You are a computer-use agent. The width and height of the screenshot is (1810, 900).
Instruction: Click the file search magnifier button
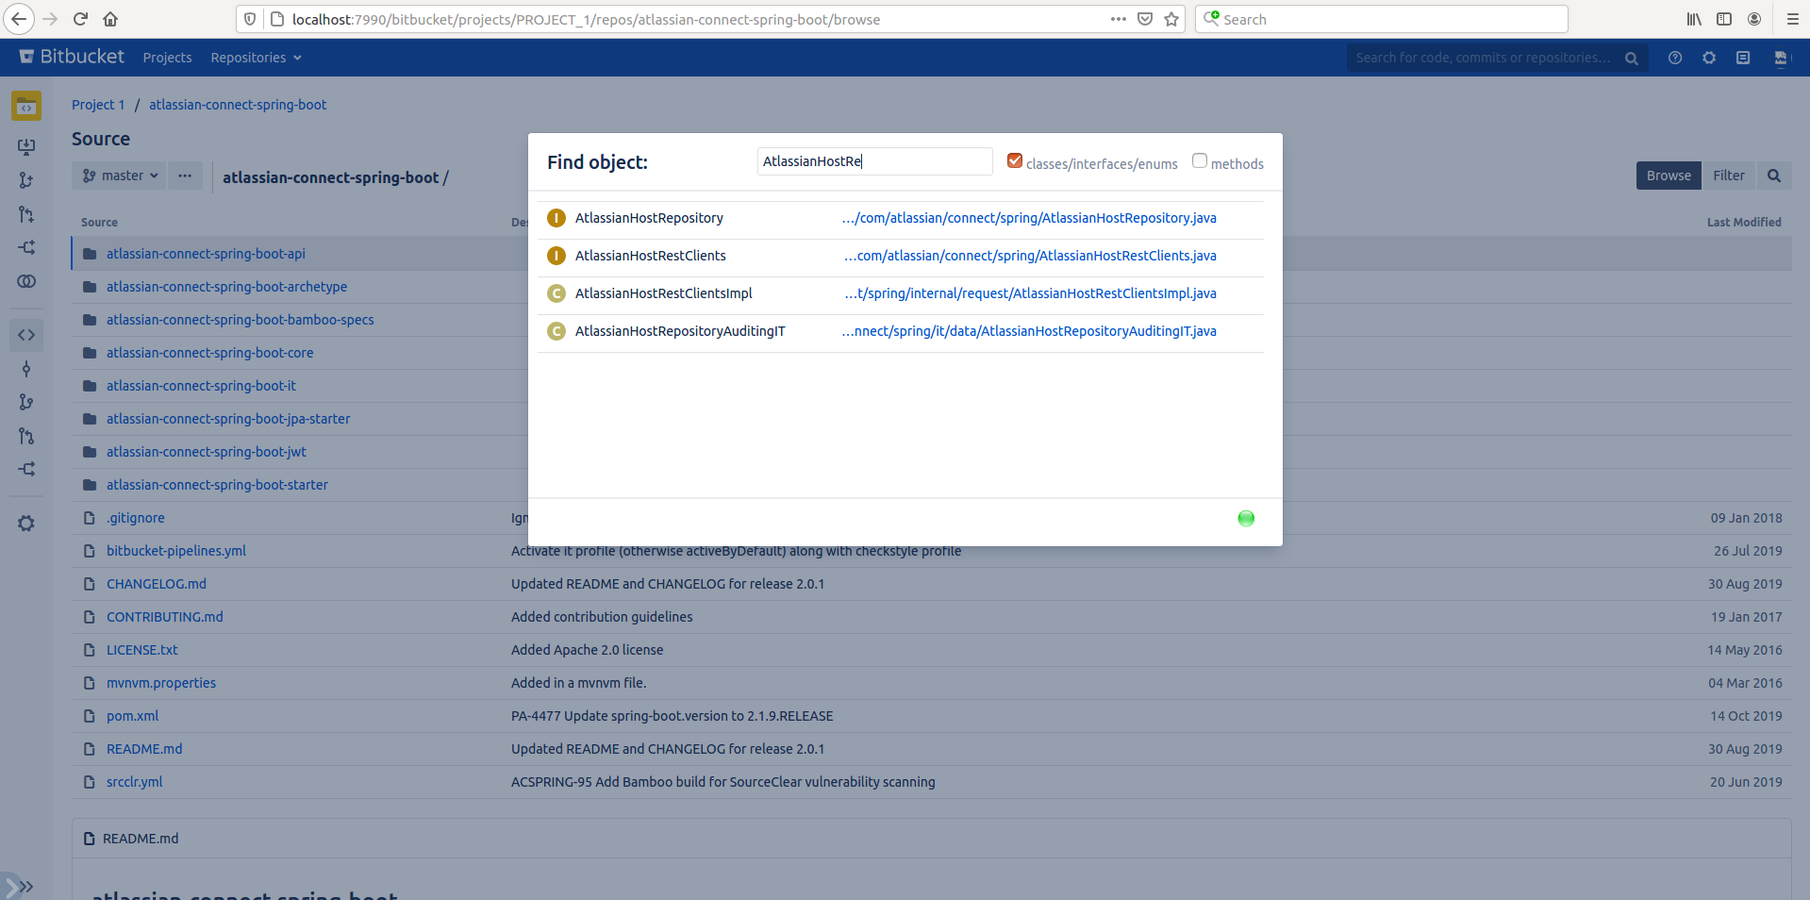(x=1774, y=176)
